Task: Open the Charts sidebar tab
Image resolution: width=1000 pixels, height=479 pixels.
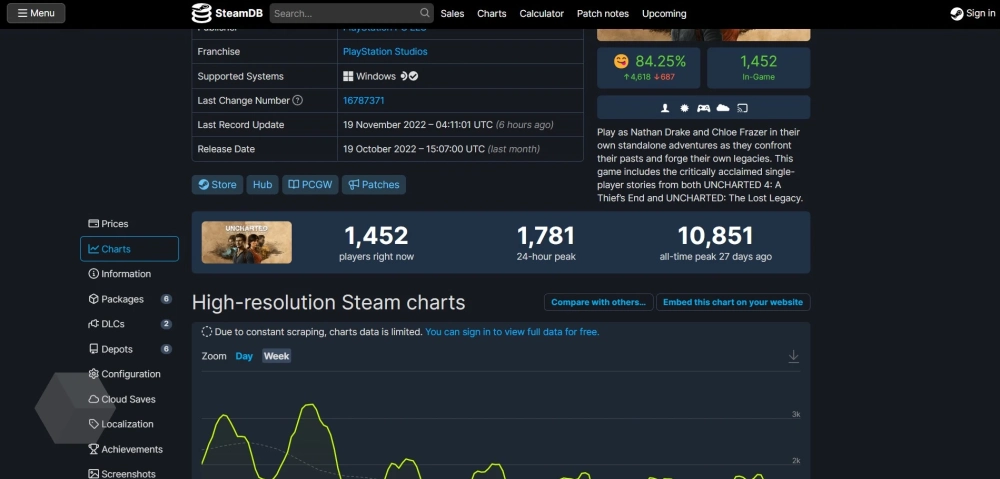Action: [x=129, y=249]
